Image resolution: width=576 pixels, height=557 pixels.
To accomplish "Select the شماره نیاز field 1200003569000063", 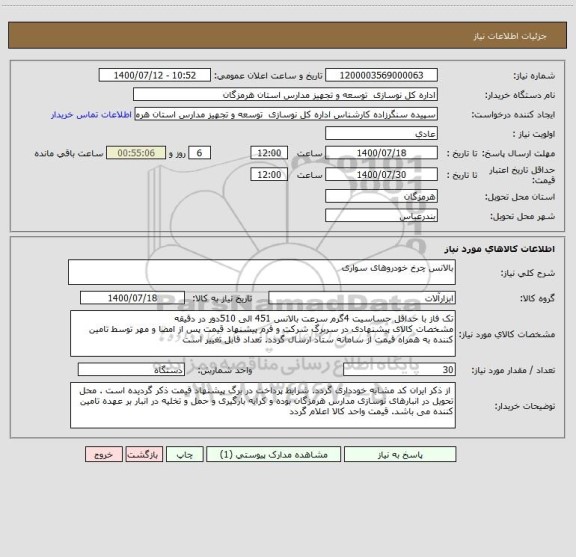I will pyautogui.click(x=381, y=75).
